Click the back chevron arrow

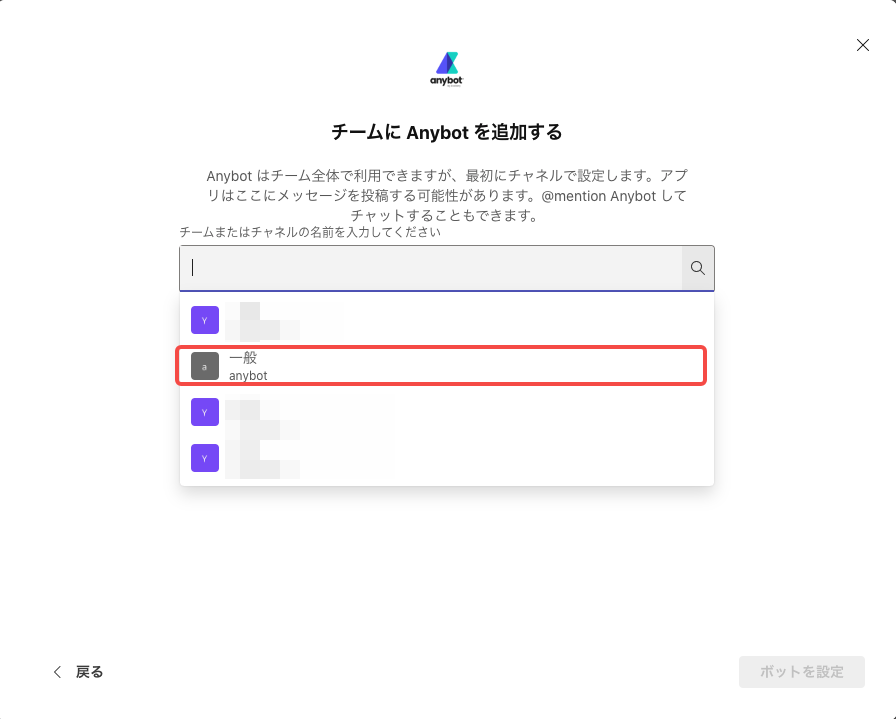pos(58,672)
